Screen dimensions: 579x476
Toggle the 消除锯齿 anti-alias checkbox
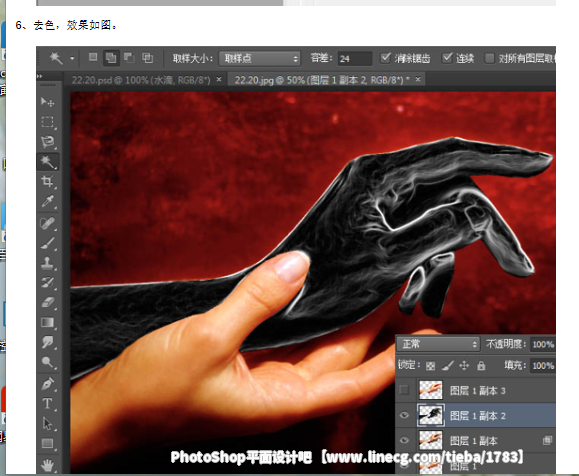[386, 58]
